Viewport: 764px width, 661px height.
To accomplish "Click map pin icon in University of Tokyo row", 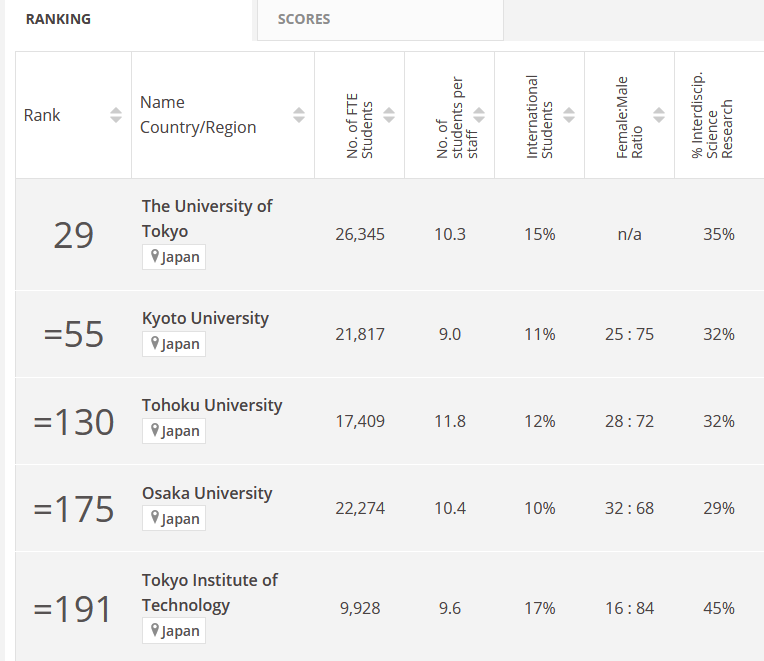I will (155, 256).
